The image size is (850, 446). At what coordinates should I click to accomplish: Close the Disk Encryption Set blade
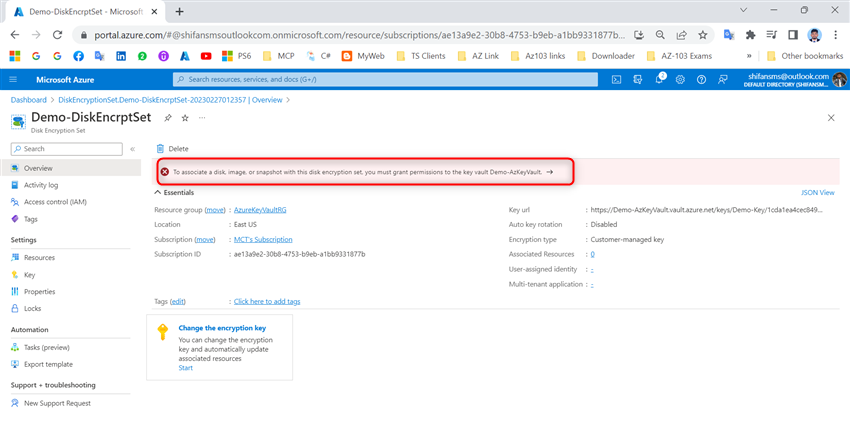830,118
